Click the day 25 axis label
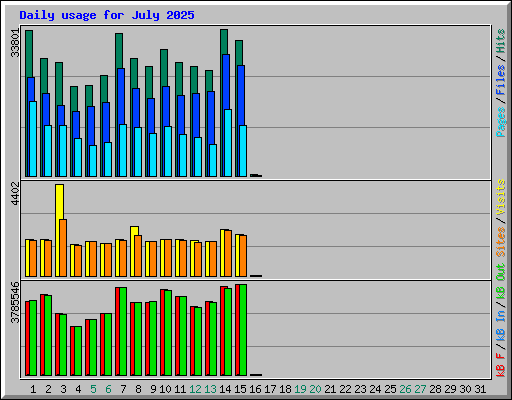512x400 pixels. [x=390, y=389]
